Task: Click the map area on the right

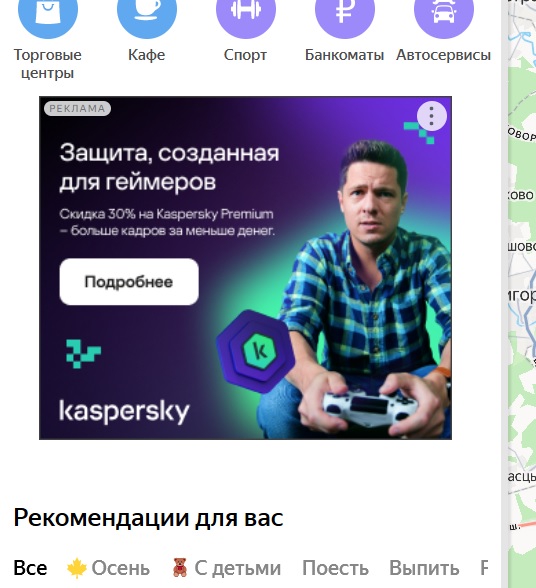Action: coord(522,294)
